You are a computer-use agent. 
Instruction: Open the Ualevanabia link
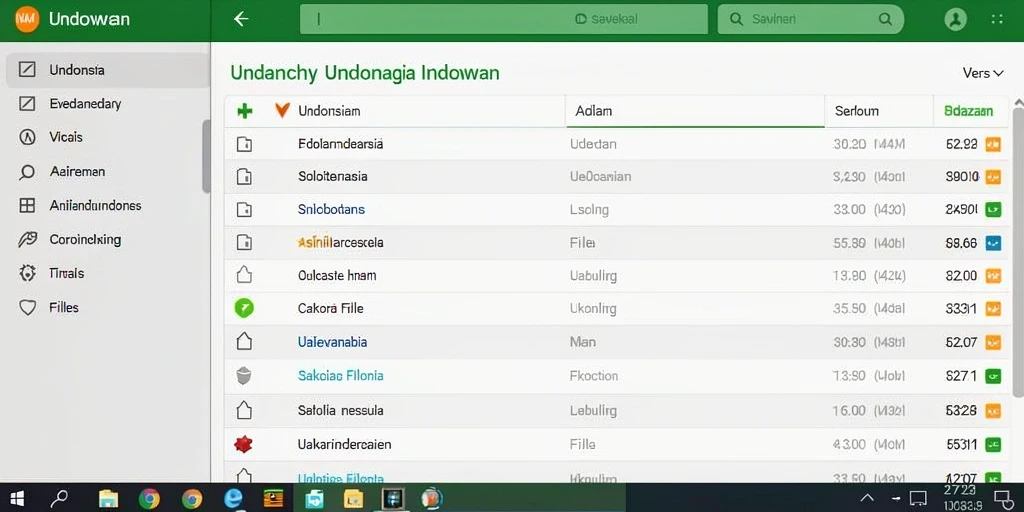332,342
